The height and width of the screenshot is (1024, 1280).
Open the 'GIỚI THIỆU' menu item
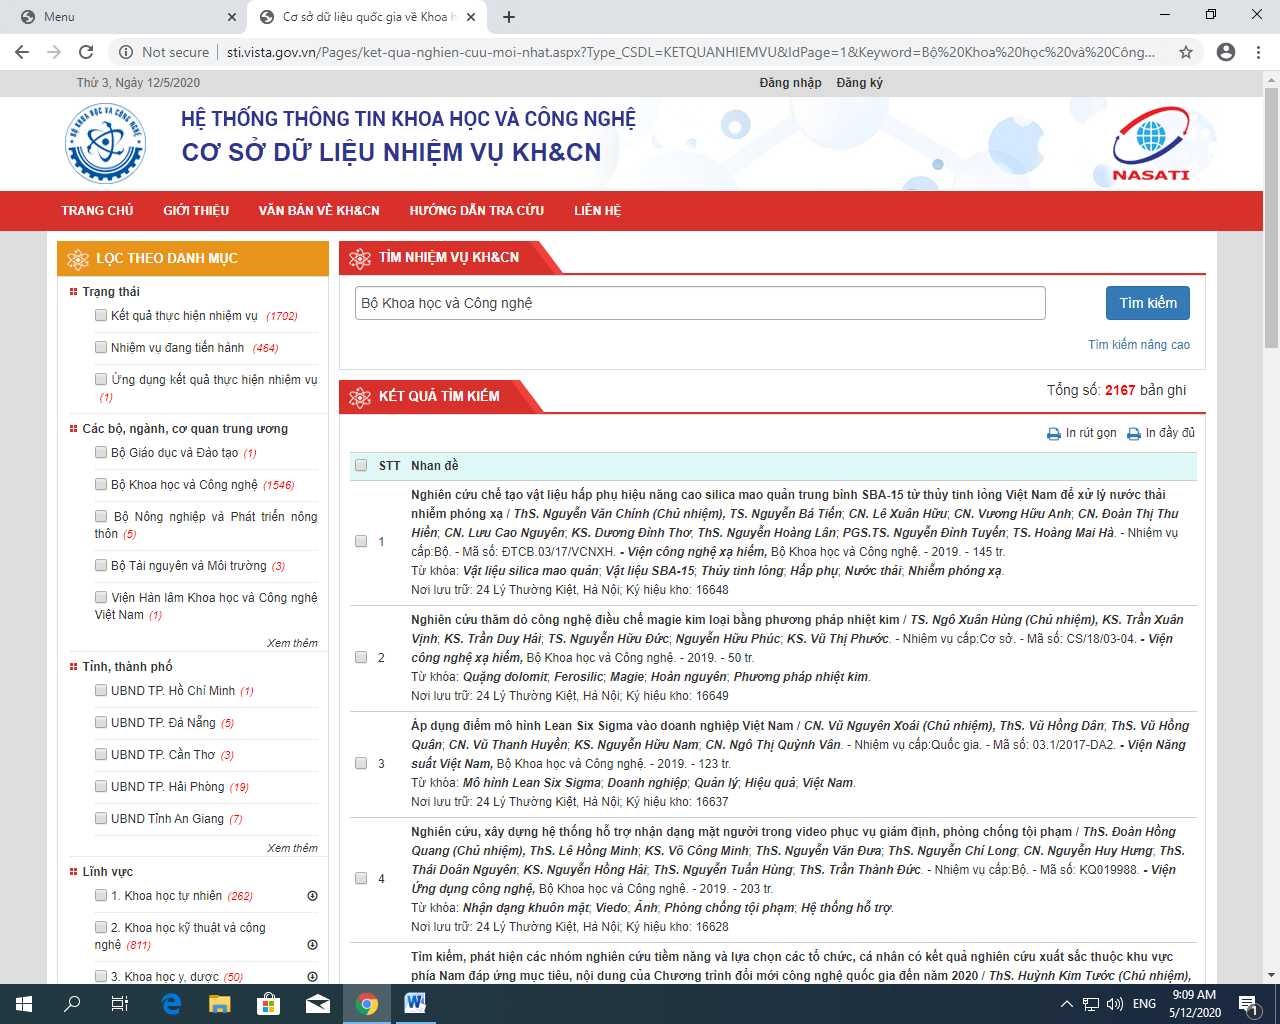[196, 211]
